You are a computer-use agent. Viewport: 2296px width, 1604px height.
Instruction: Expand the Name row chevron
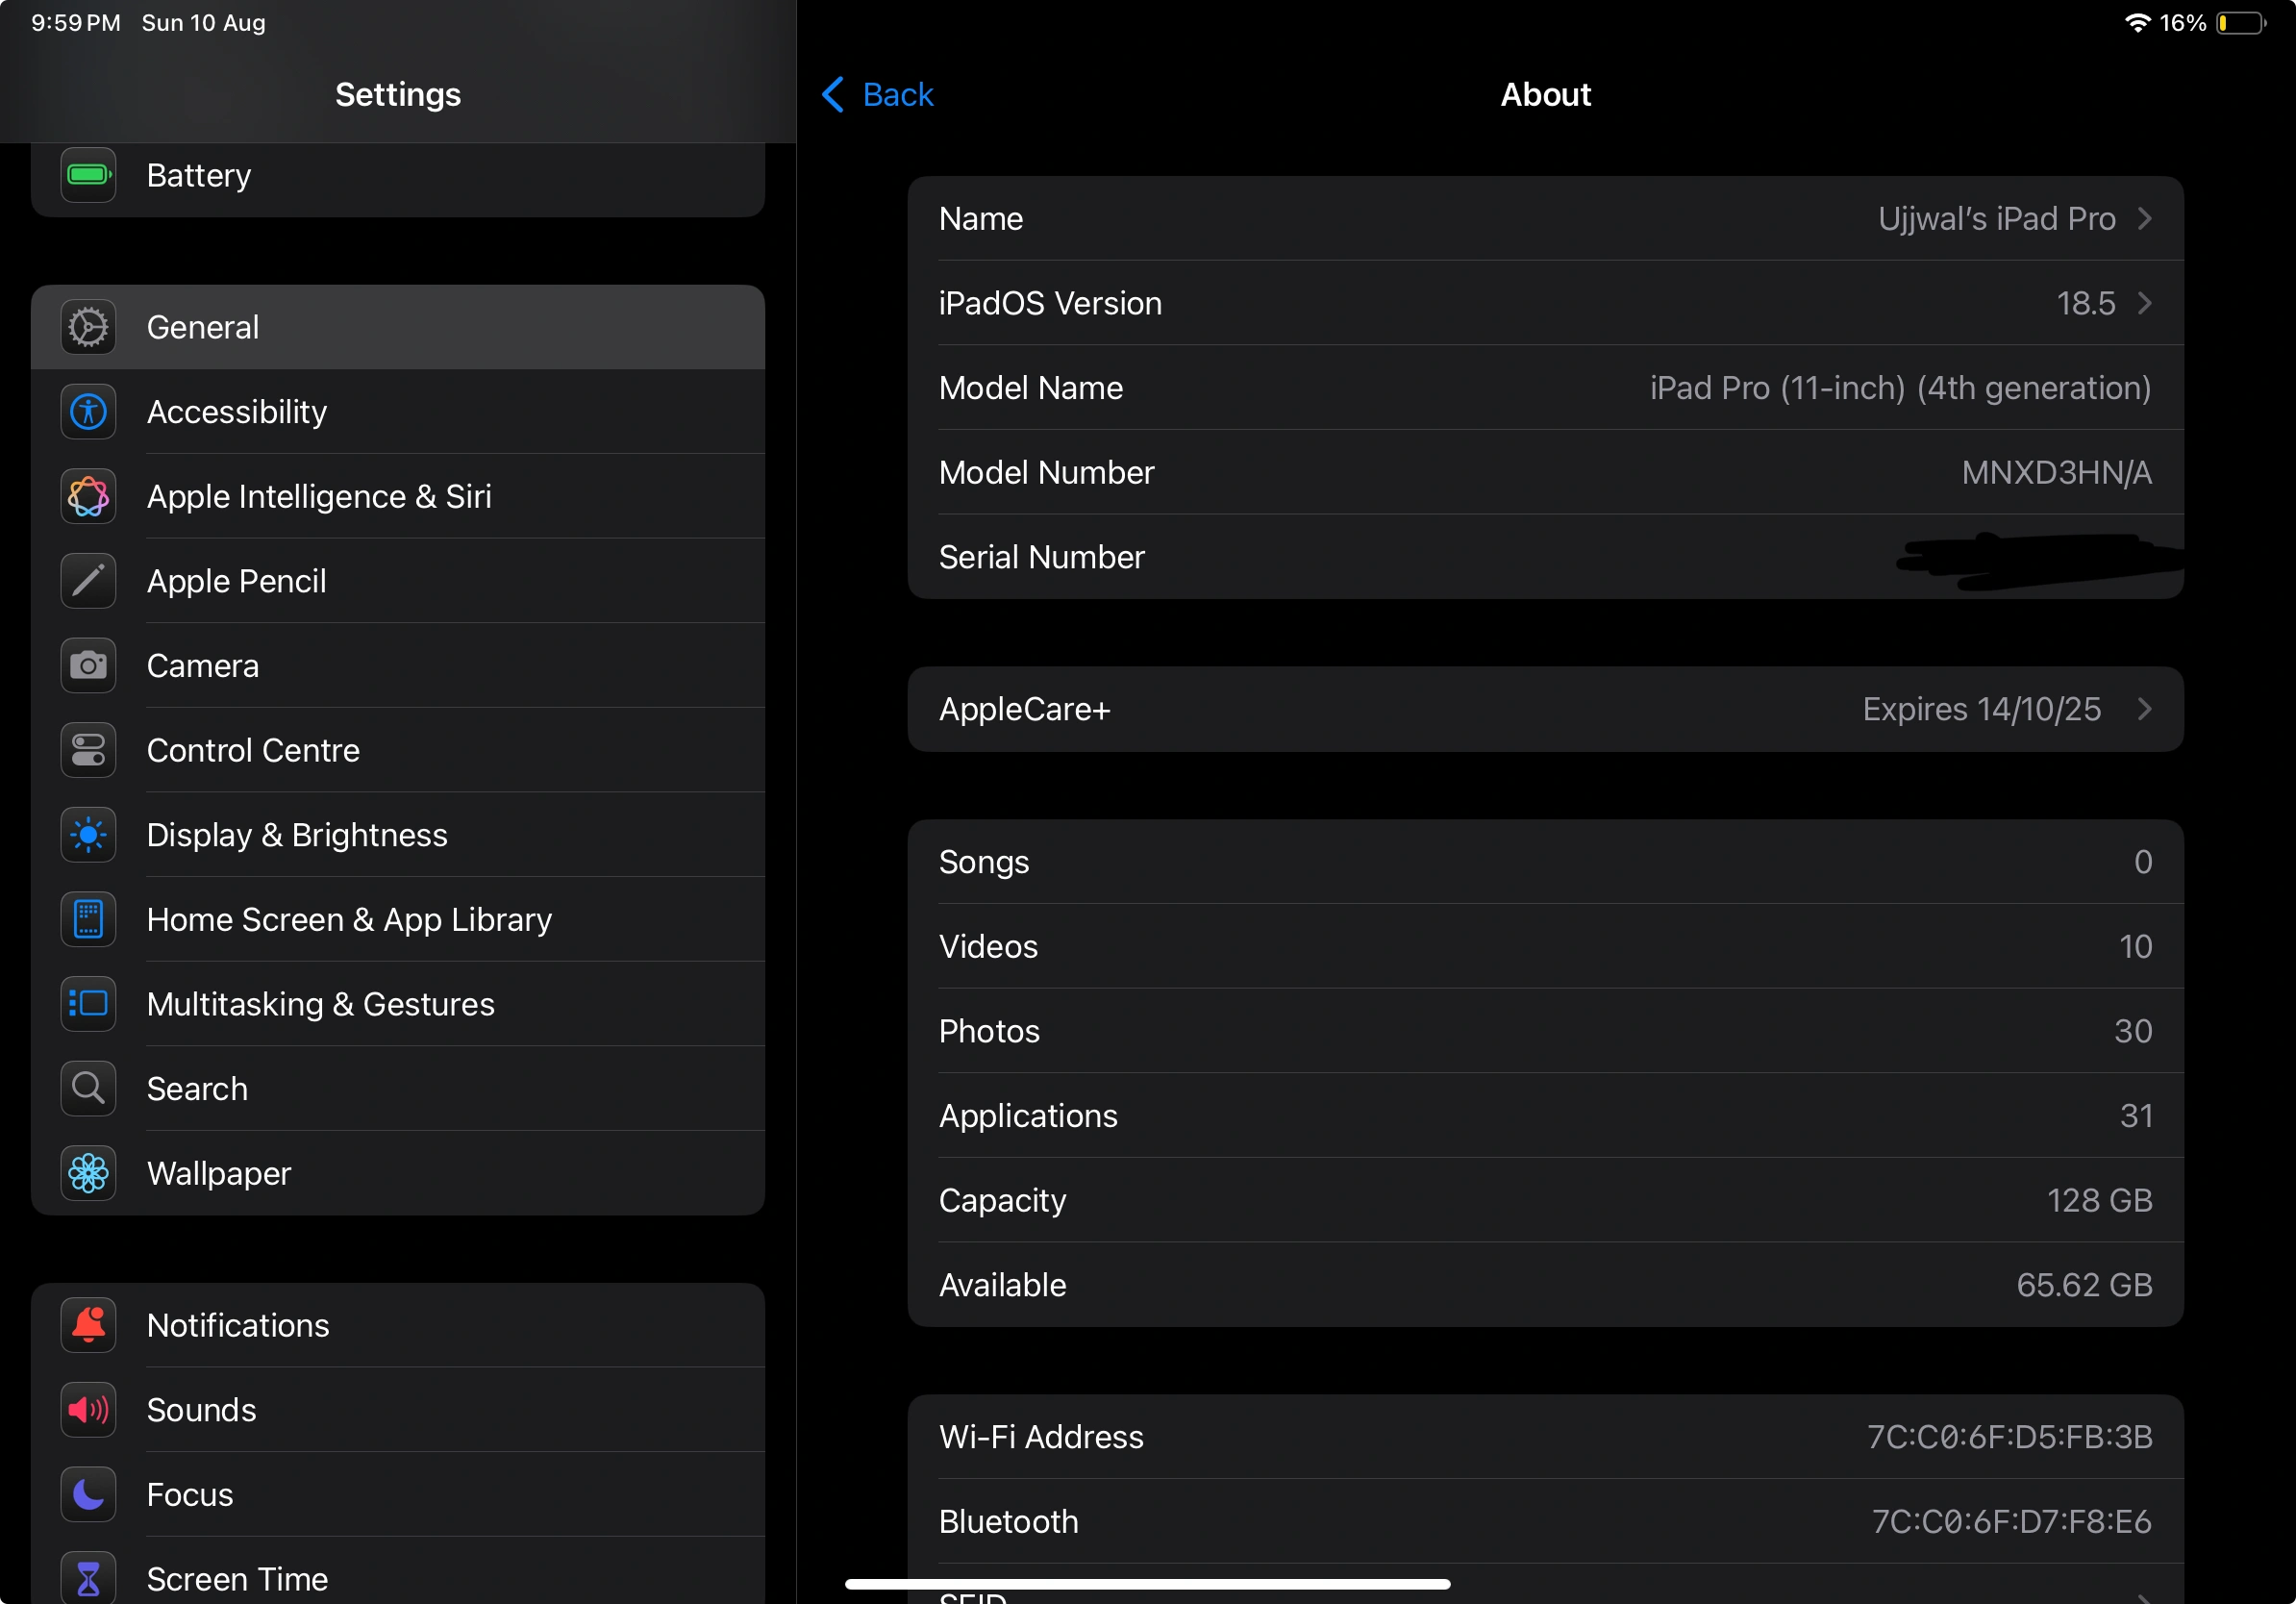point(2144,218)
